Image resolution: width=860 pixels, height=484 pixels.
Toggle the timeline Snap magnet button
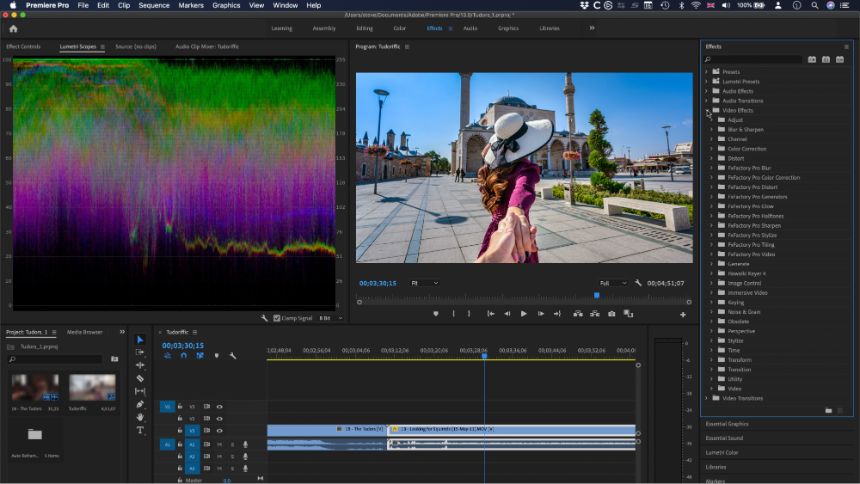(x=183, y=356)
